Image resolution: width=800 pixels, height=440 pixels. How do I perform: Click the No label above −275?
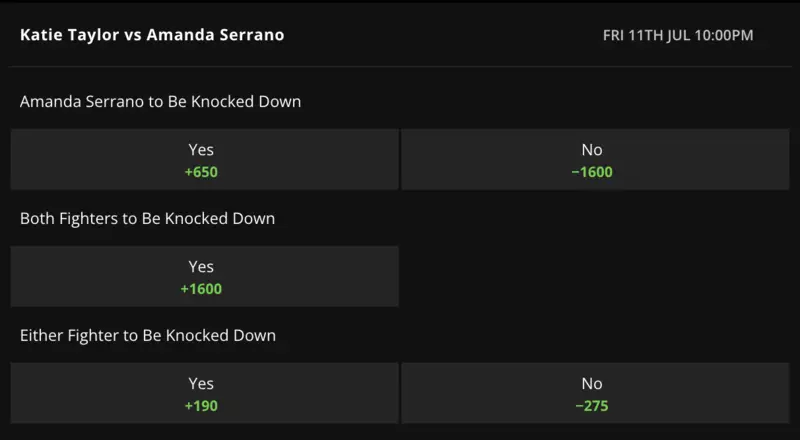coord(592,383)
